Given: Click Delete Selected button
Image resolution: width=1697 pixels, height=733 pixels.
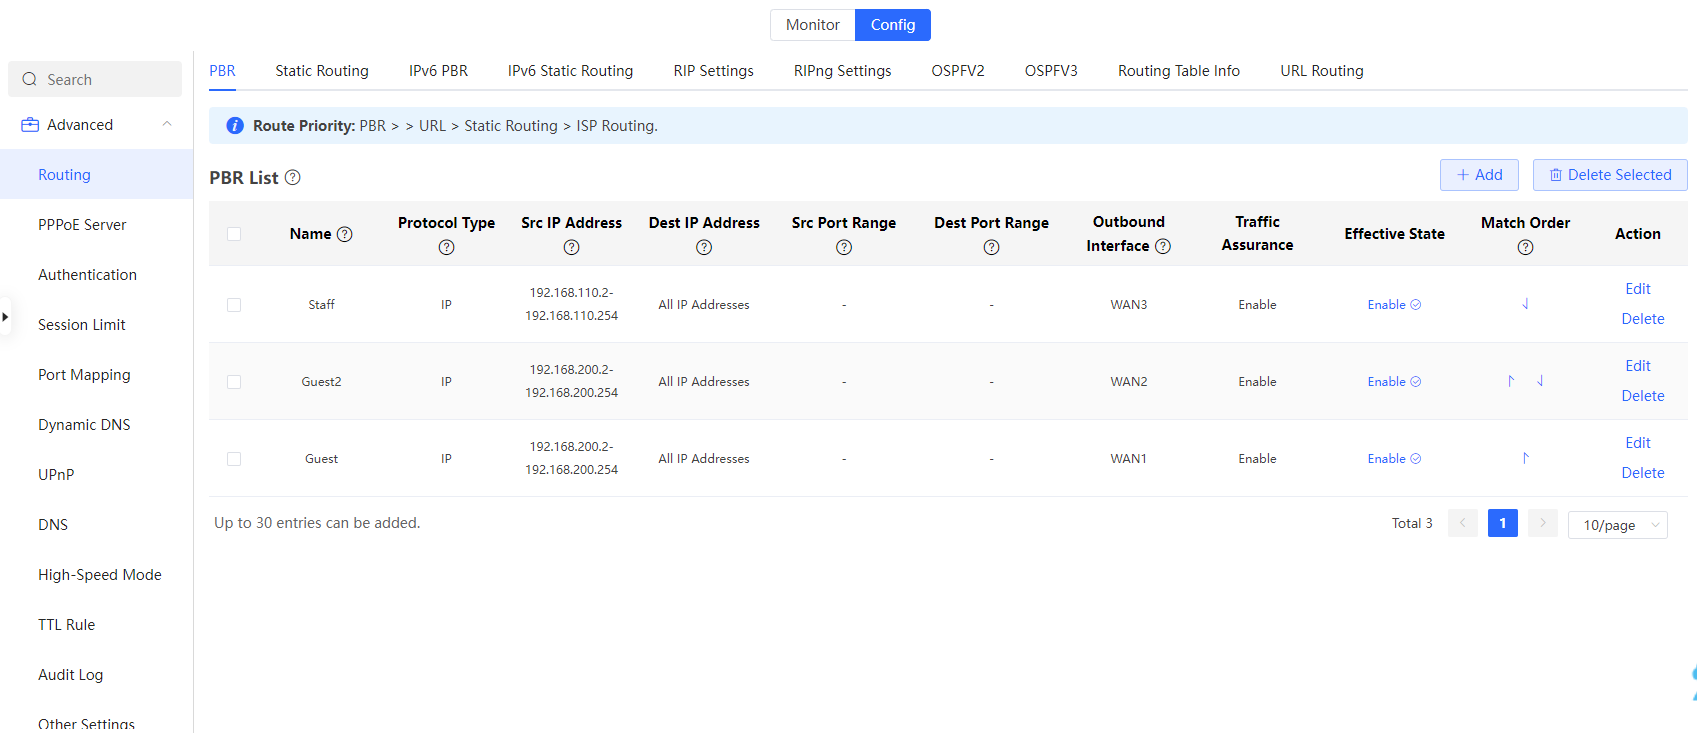Looking at the screenshot, I should coord(1609,175).
